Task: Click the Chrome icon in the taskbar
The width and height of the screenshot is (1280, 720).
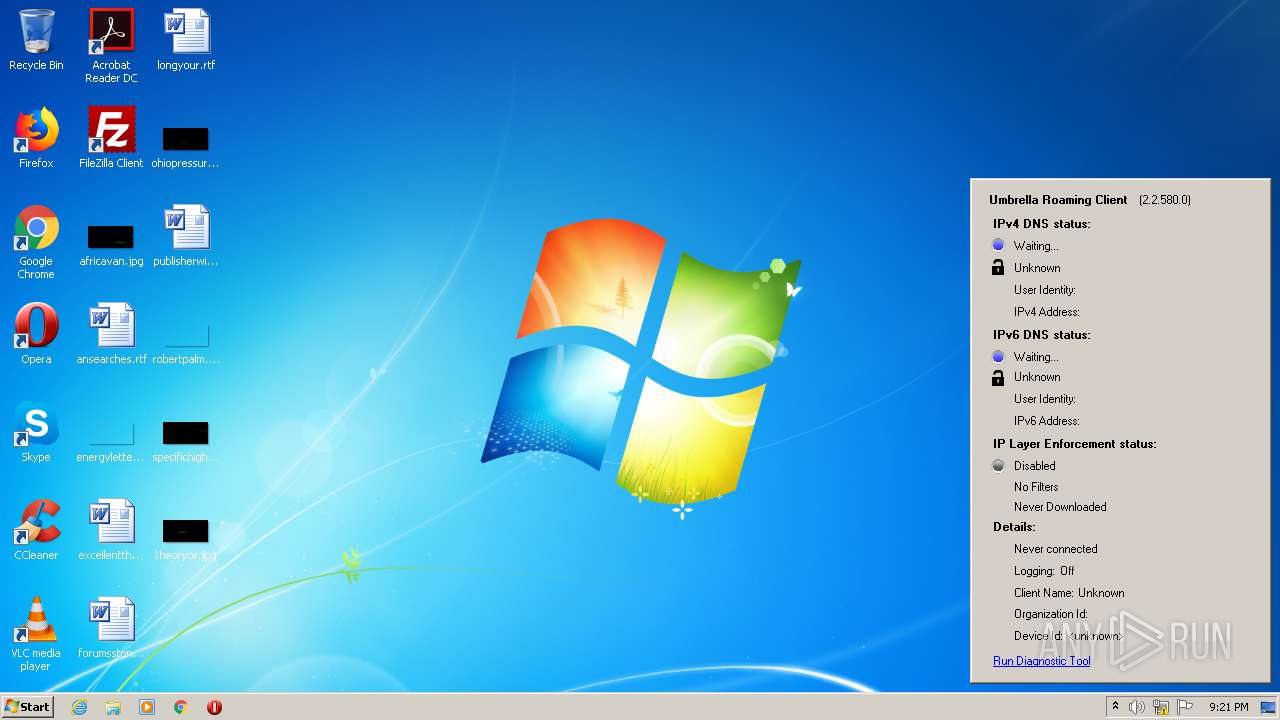Action: (181, 707)
